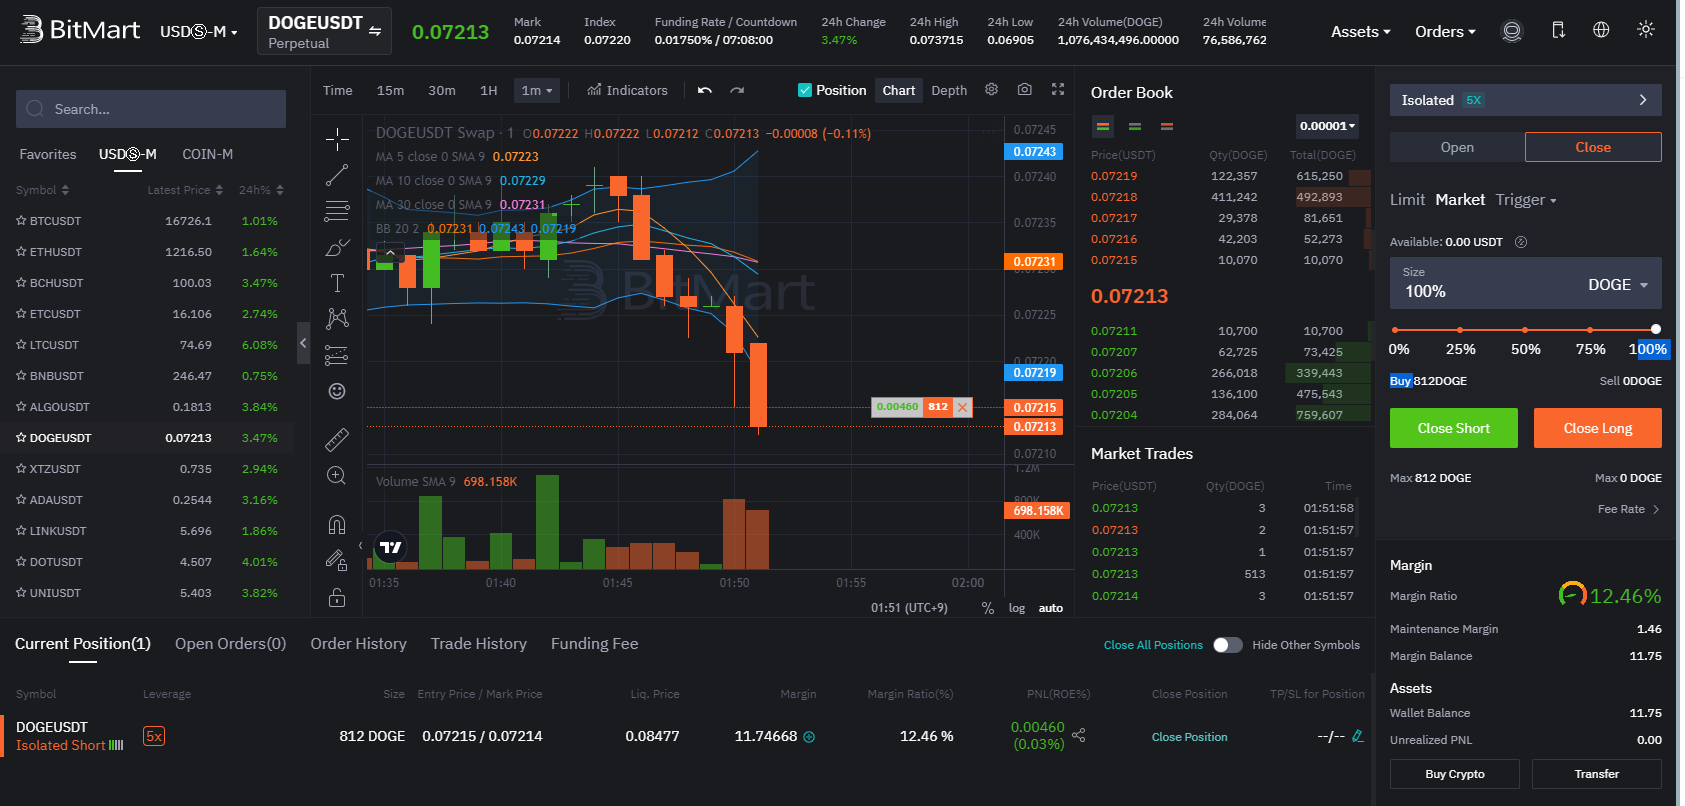
Task: Open the DOGEUSDT Perpetual pair switcher
Action: point(324,31)
